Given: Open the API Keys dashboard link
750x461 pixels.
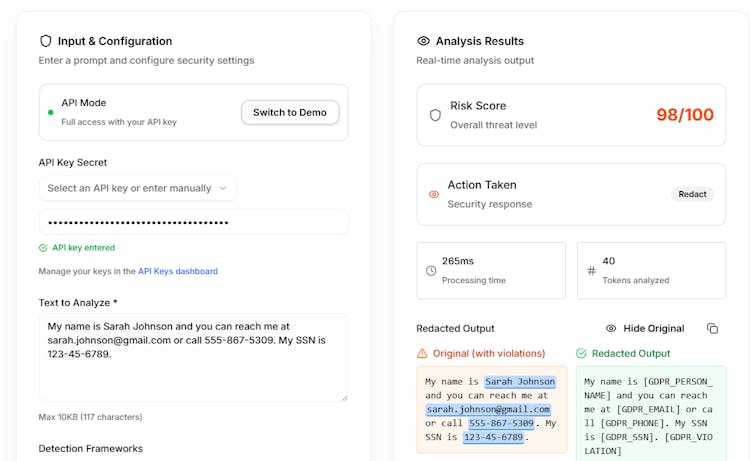Looking at the screenshot, I should point(177,271).
